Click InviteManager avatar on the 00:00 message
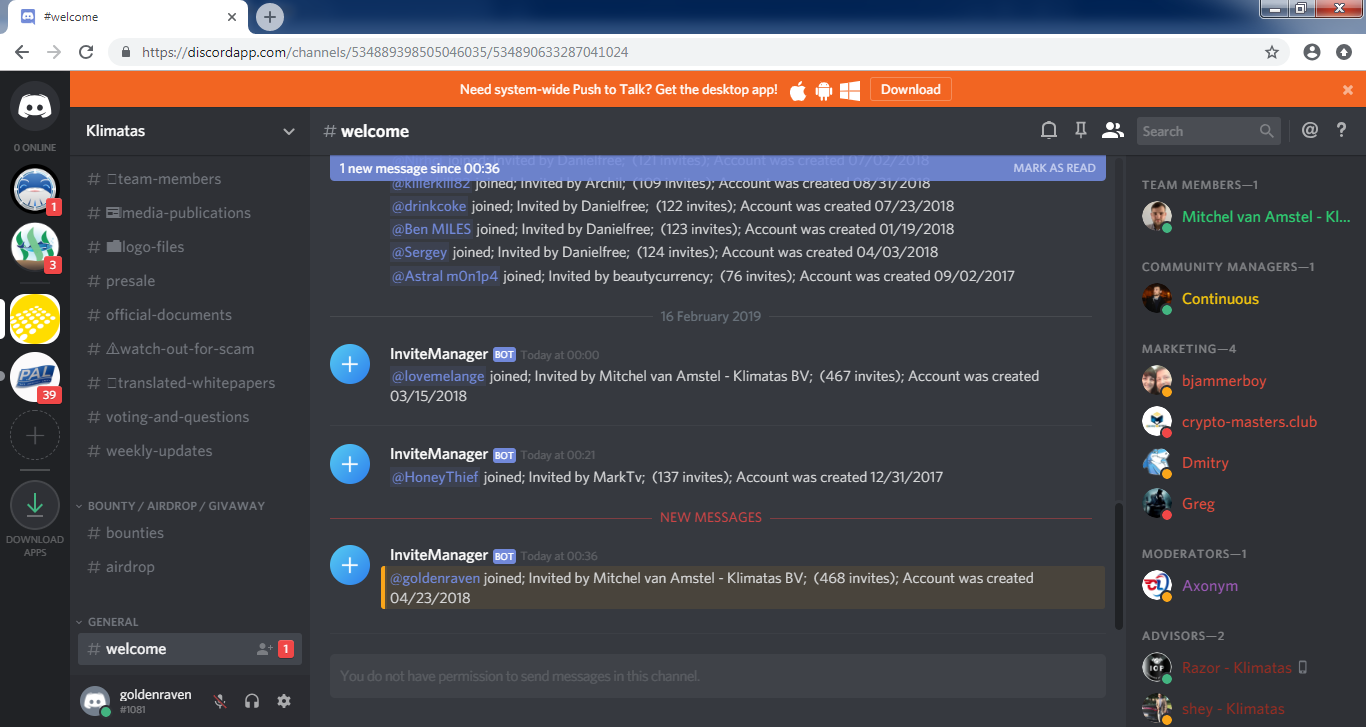Screen dimensions: 1366x727 [349, 364]
